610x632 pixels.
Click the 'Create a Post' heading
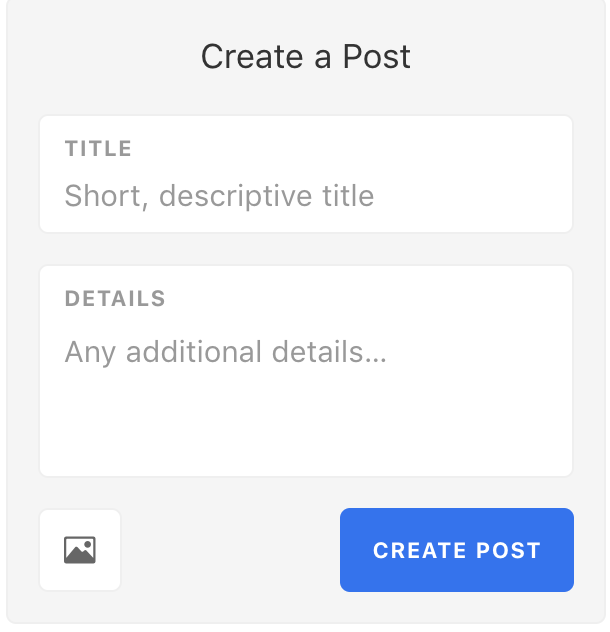click(x=306, y=56)
